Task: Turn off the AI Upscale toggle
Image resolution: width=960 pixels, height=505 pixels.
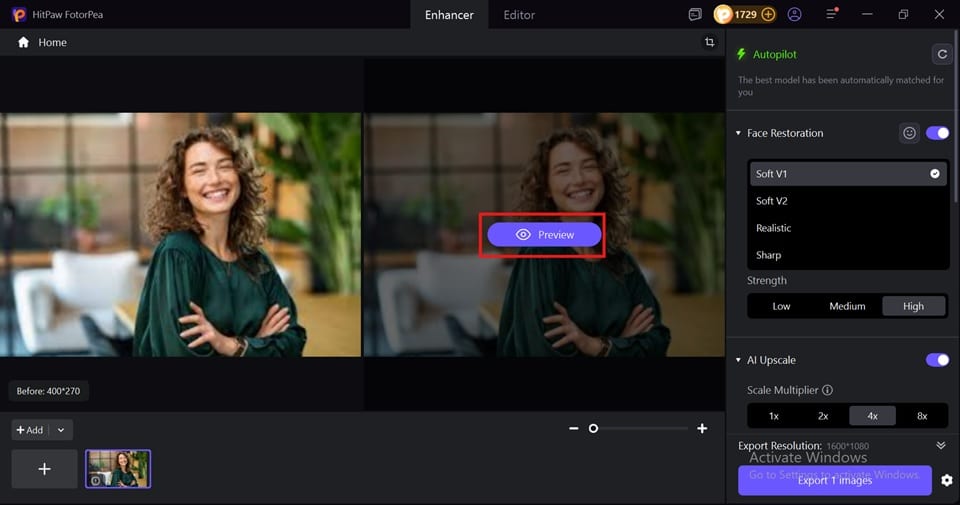Action: tap(937, 360)
